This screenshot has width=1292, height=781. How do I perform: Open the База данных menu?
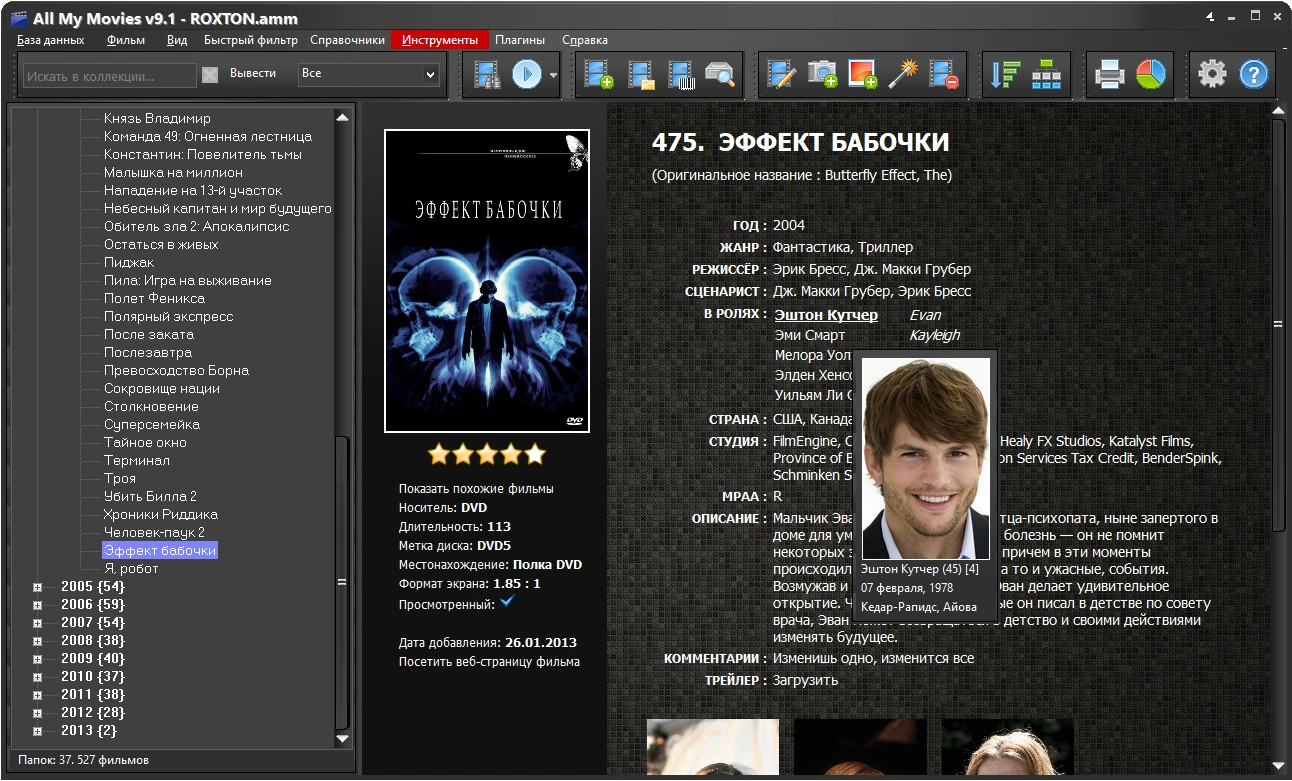pyautogui.click(x=50, y=40)
